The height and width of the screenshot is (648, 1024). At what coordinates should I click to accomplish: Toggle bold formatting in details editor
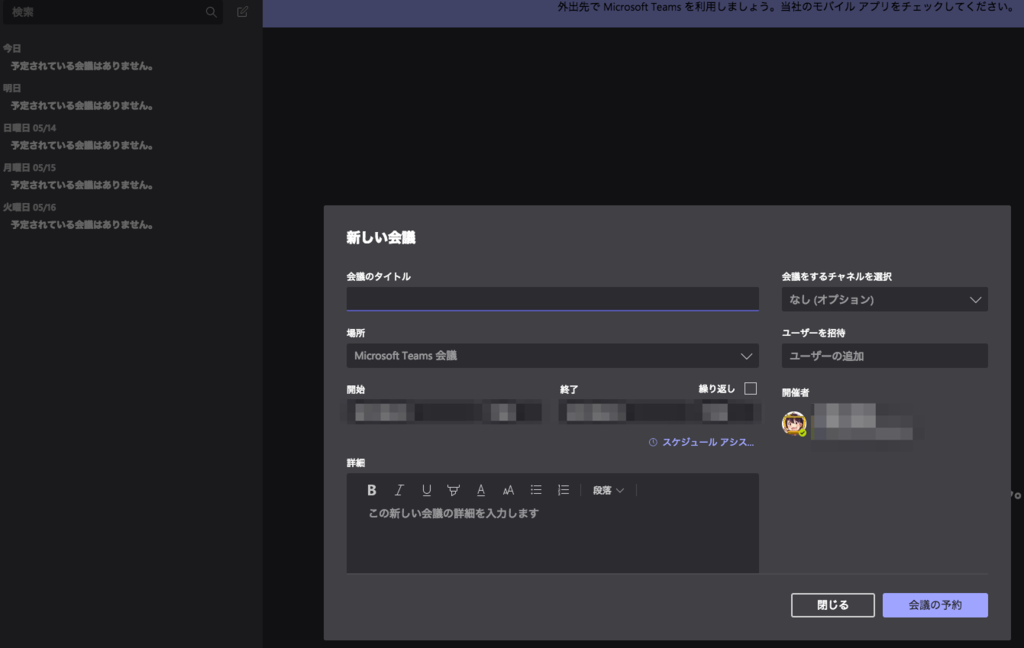click(372, 490)
